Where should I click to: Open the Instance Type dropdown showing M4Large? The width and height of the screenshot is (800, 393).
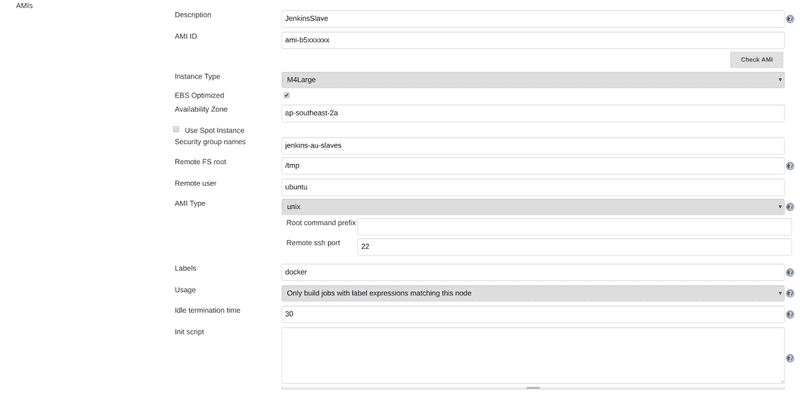tap(533, 80)
